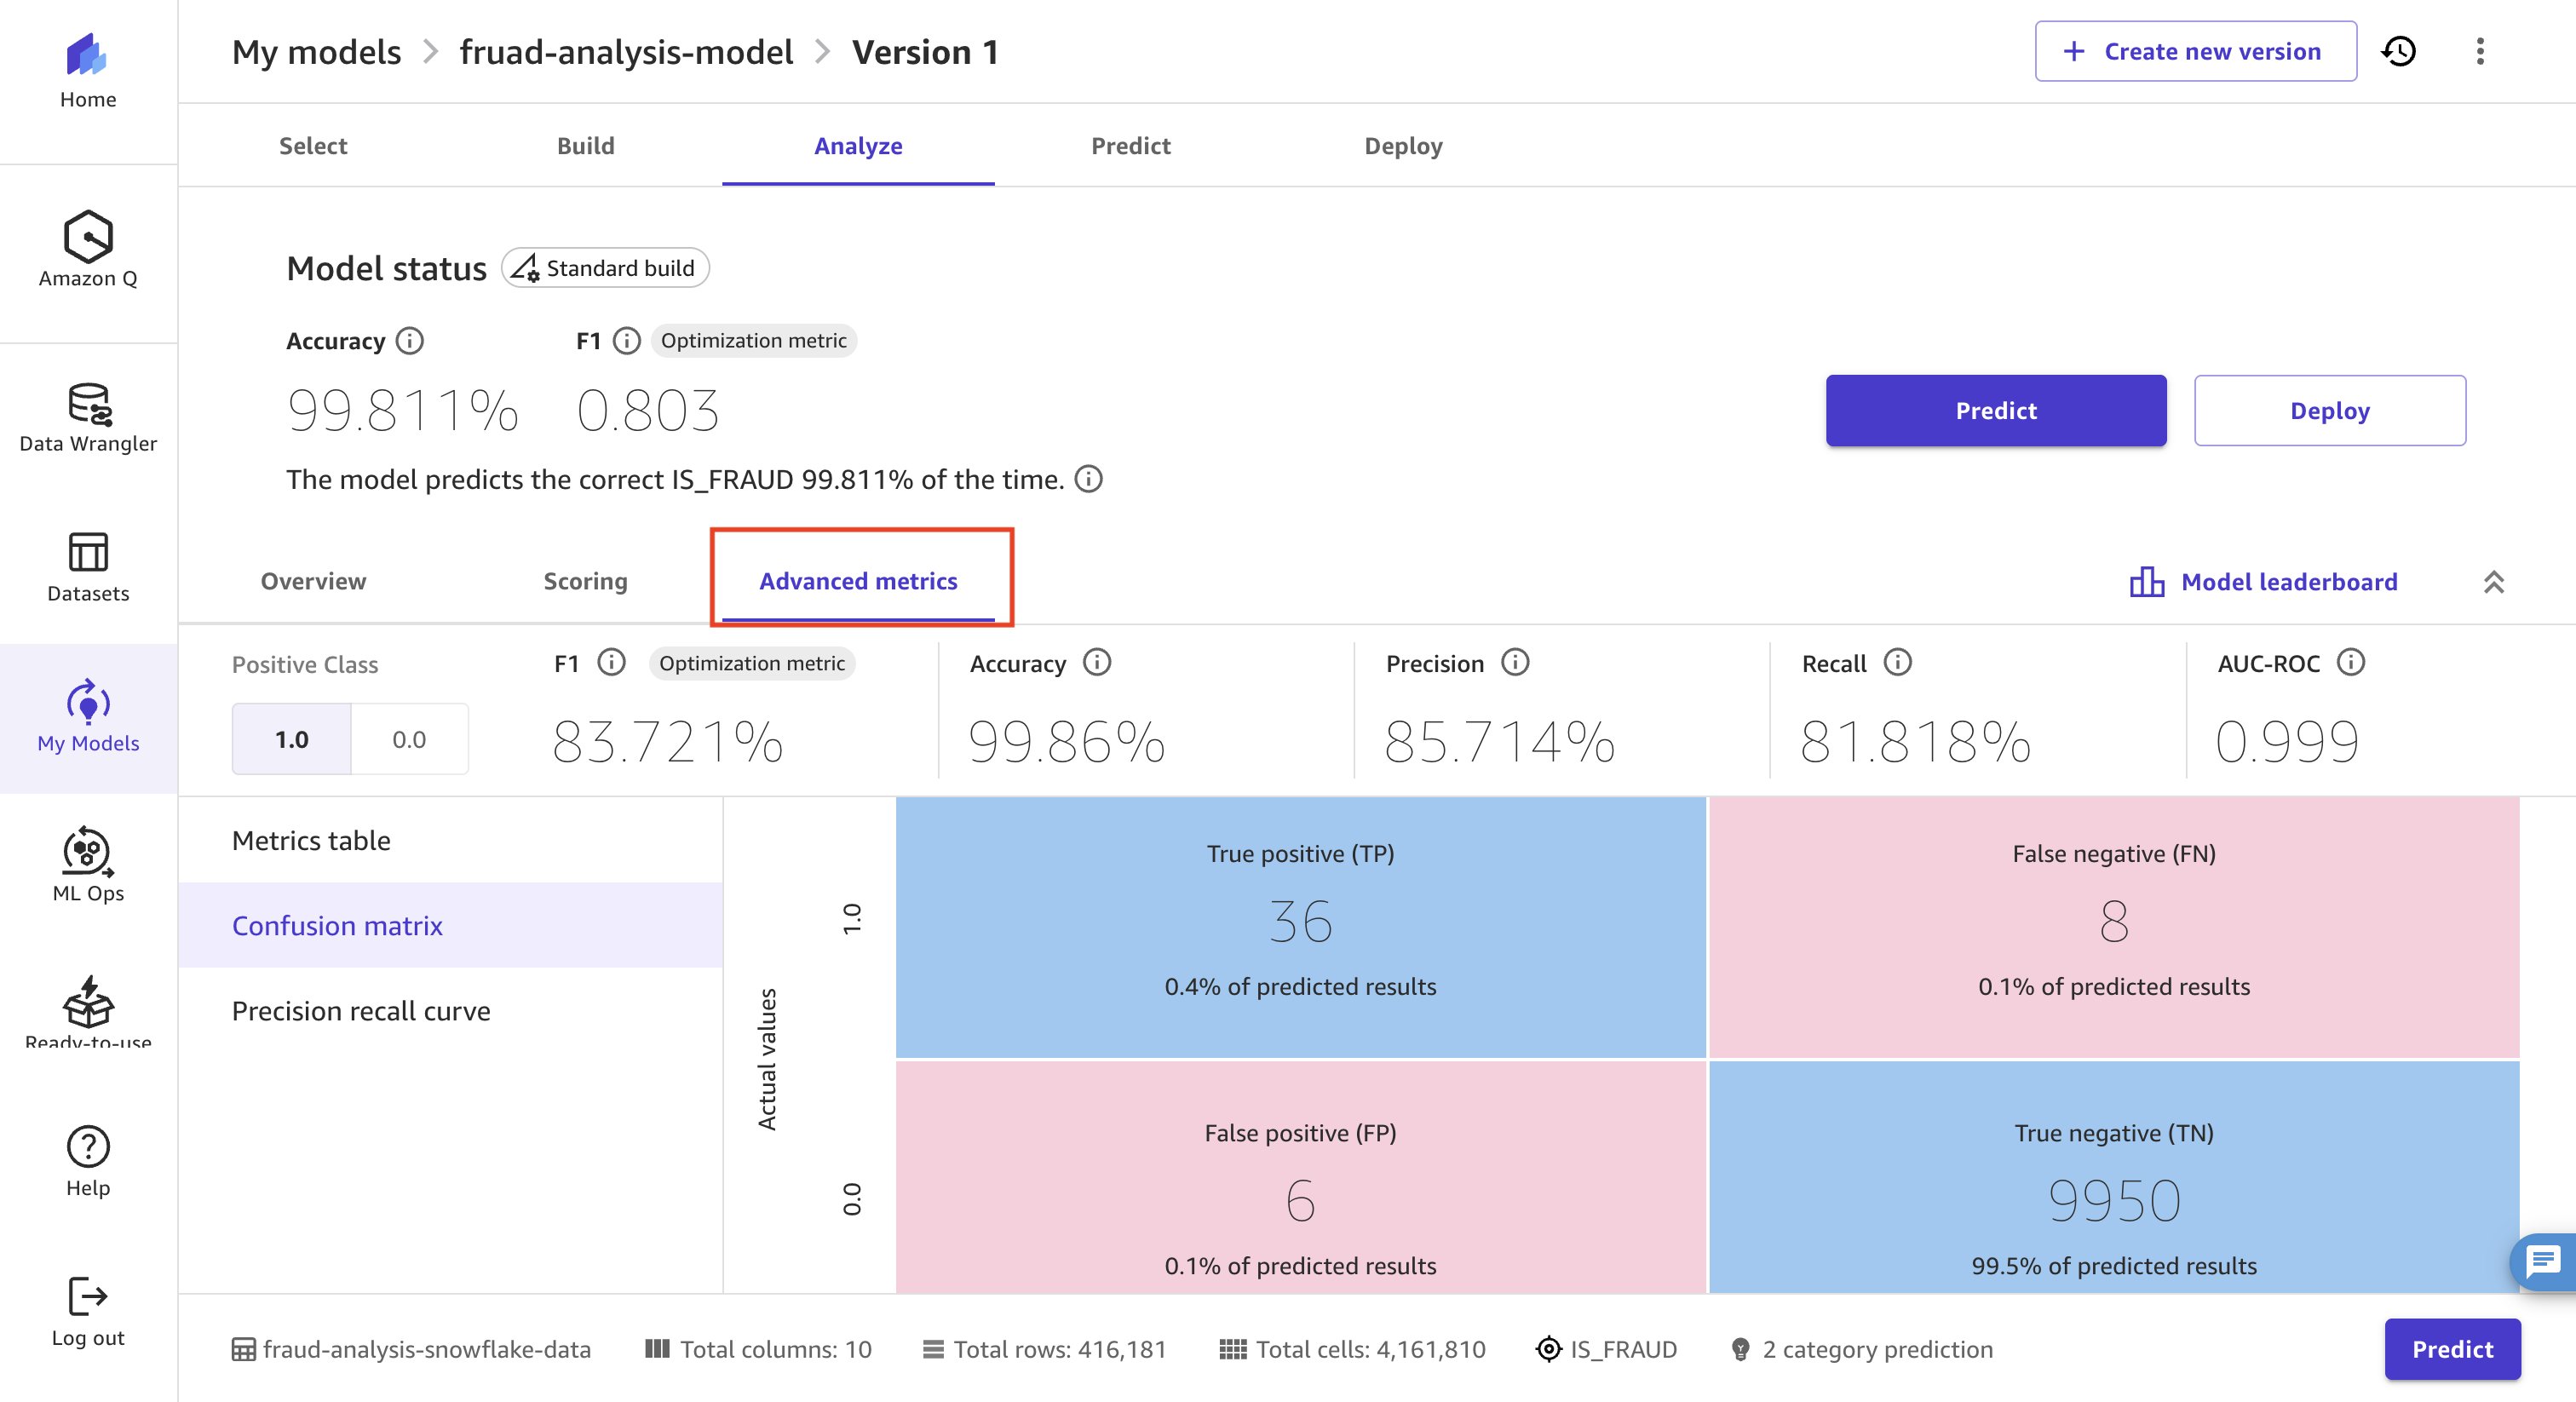Open the Scoring sub-tab
The height and width of the screenshot is (1402, 2576).
point(585,581)
